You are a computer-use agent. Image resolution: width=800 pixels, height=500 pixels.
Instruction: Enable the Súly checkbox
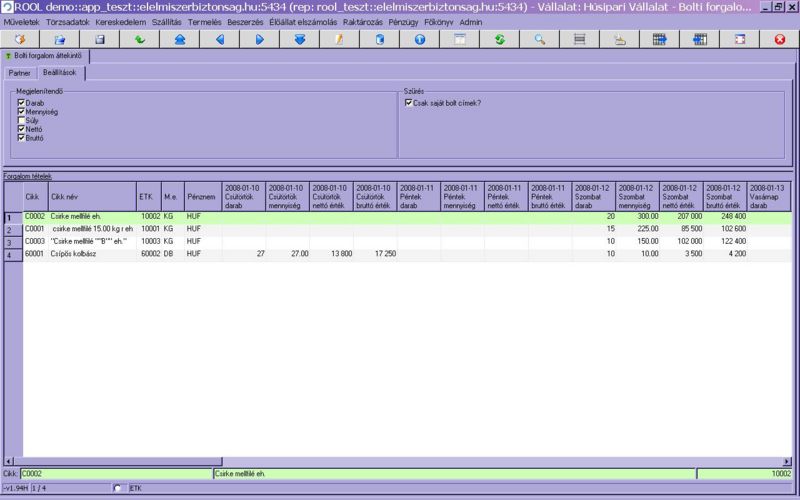tap(21, 120)
